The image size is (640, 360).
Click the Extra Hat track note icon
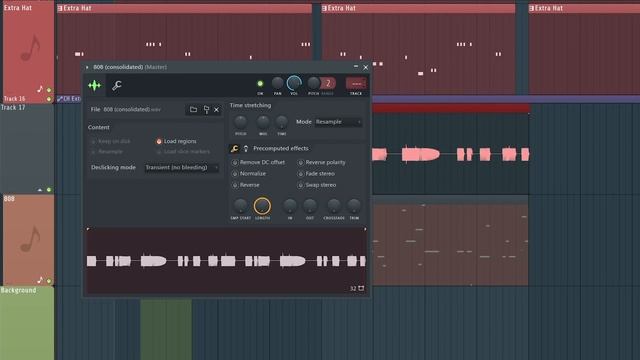(40, 89)
